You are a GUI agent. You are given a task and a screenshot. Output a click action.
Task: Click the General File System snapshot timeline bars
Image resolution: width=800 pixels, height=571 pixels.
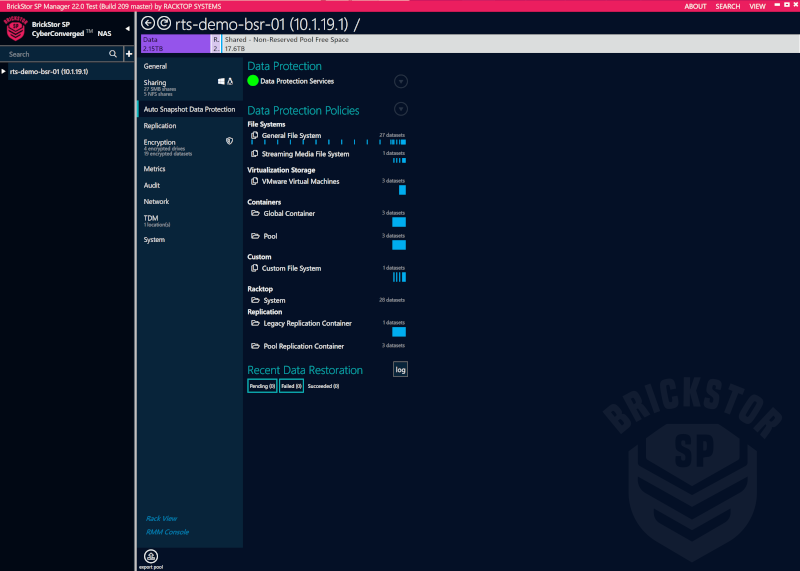click(x=328, y=142)
